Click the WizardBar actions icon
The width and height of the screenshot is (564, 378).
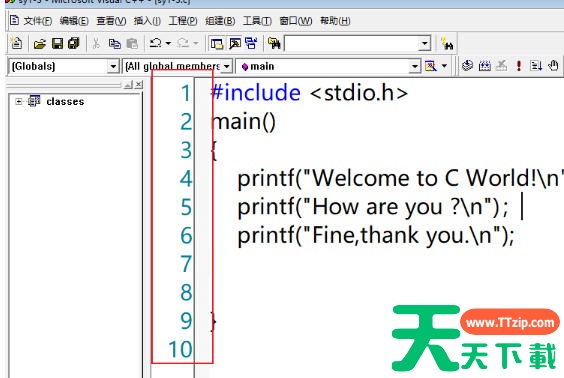(x=431, y=66)
